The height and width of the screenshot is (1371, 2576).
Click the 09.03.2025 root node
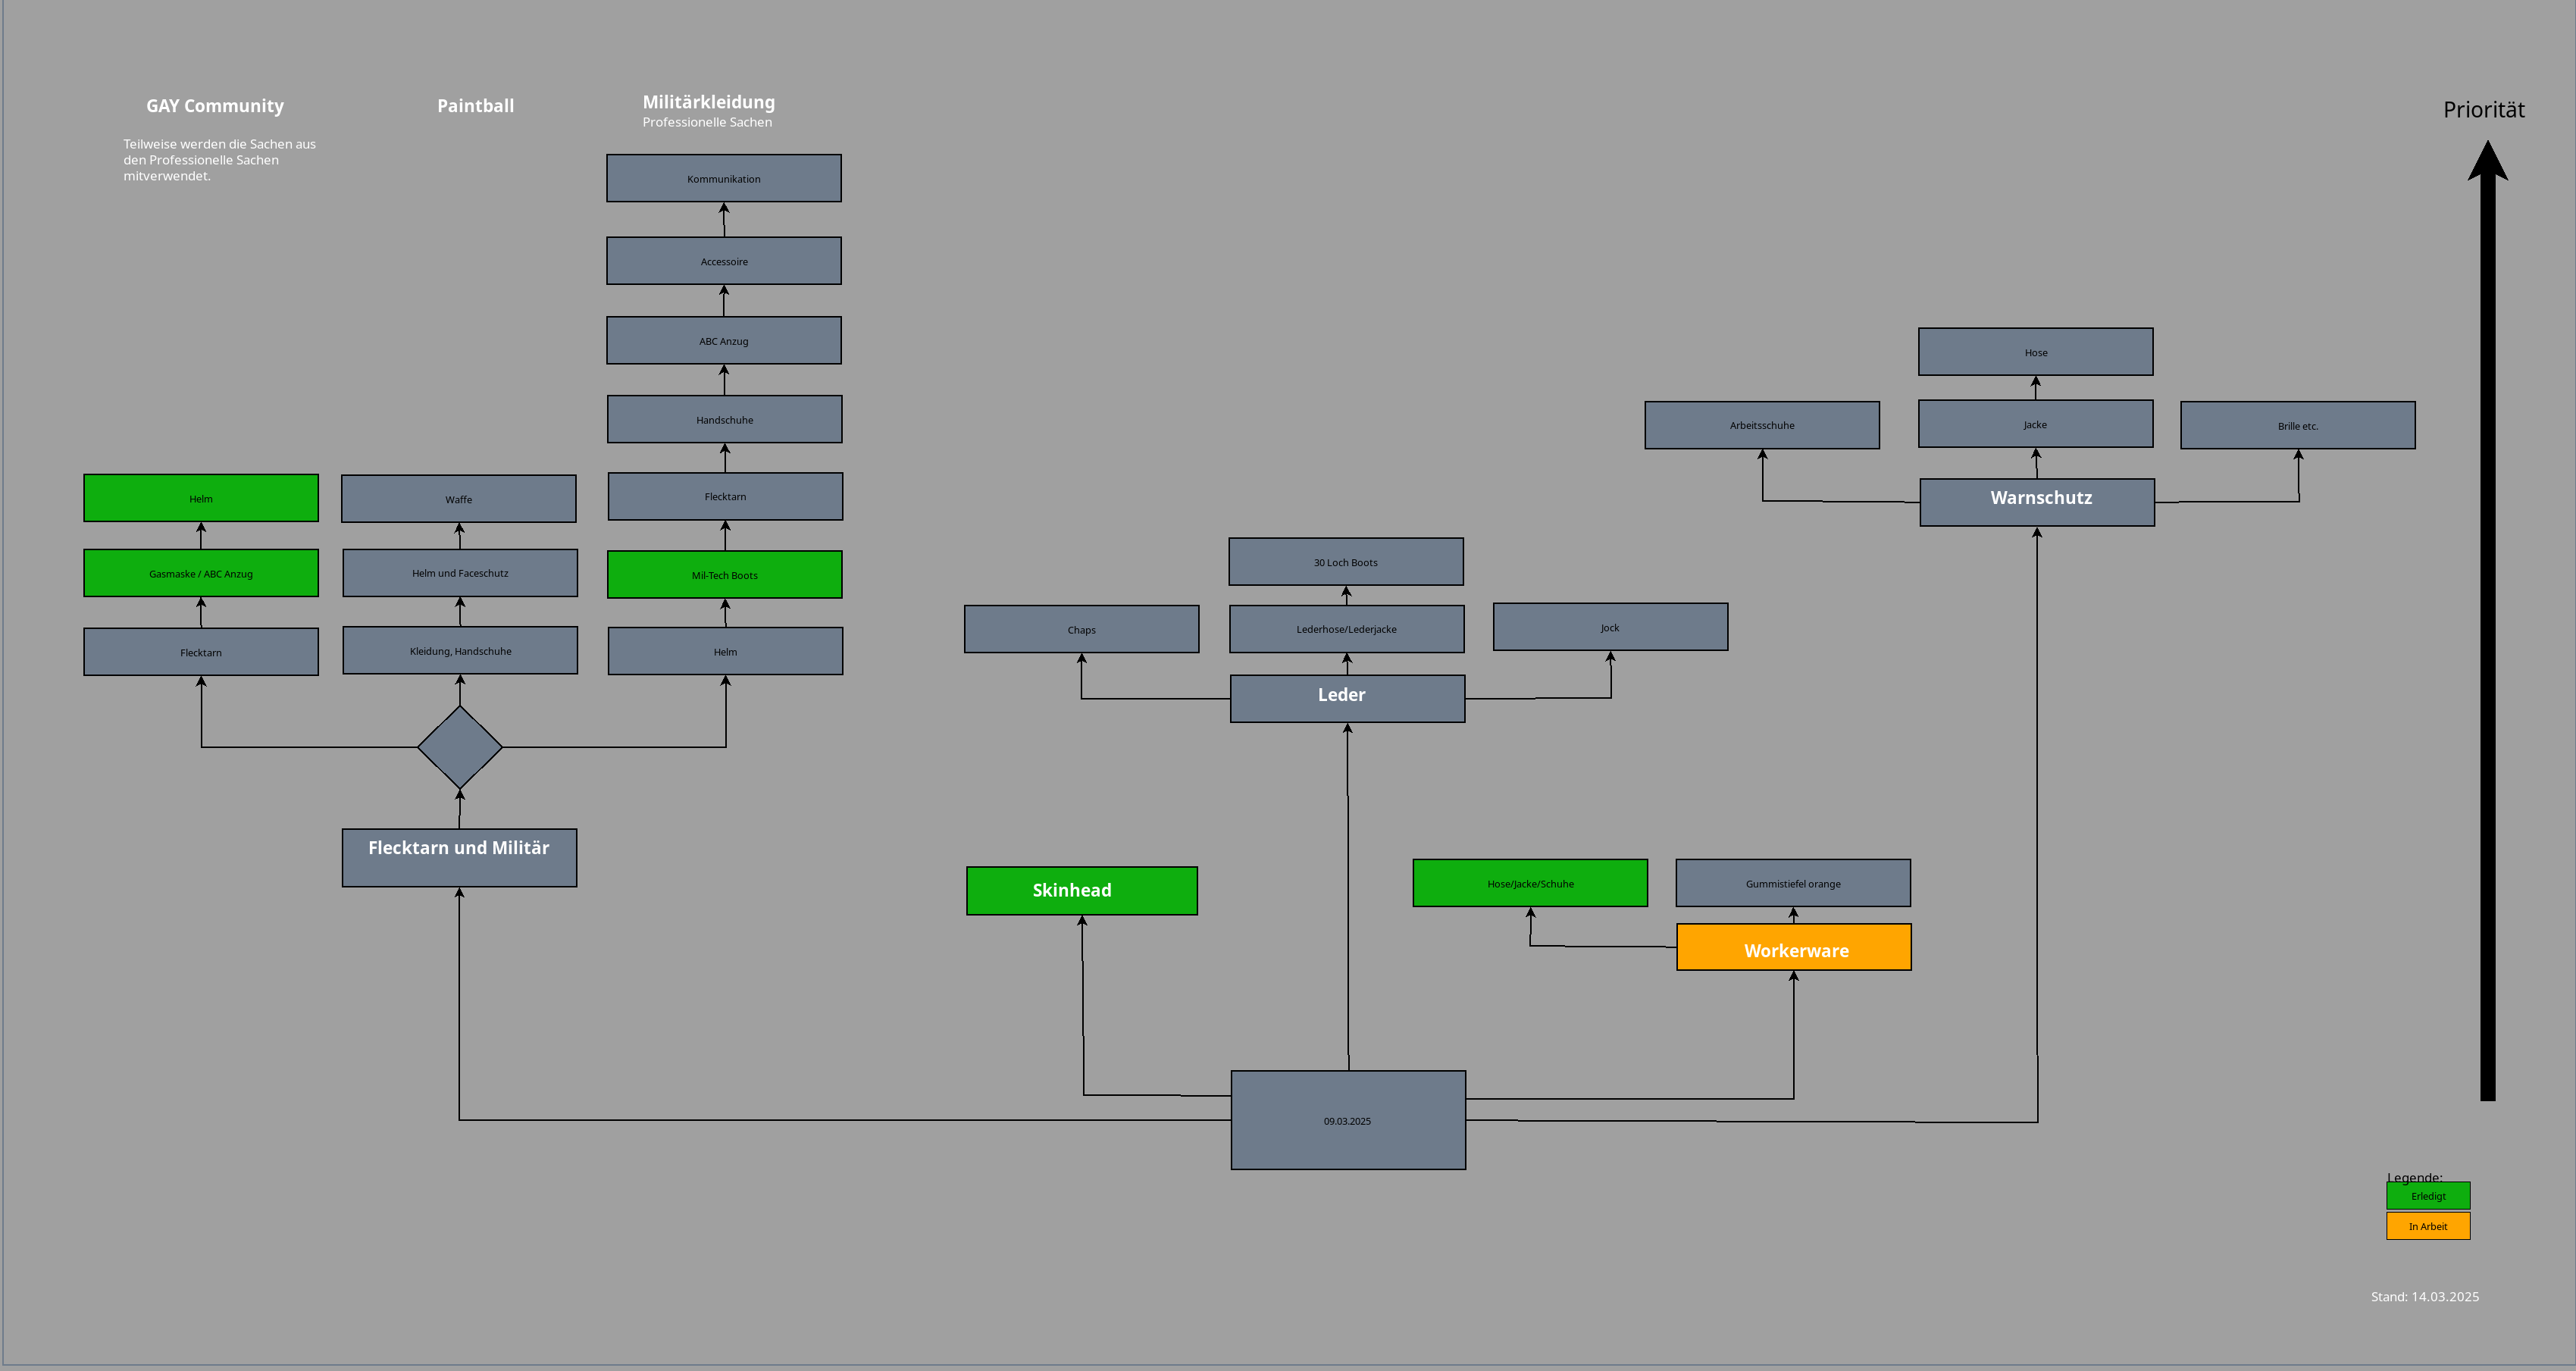1347,1120
